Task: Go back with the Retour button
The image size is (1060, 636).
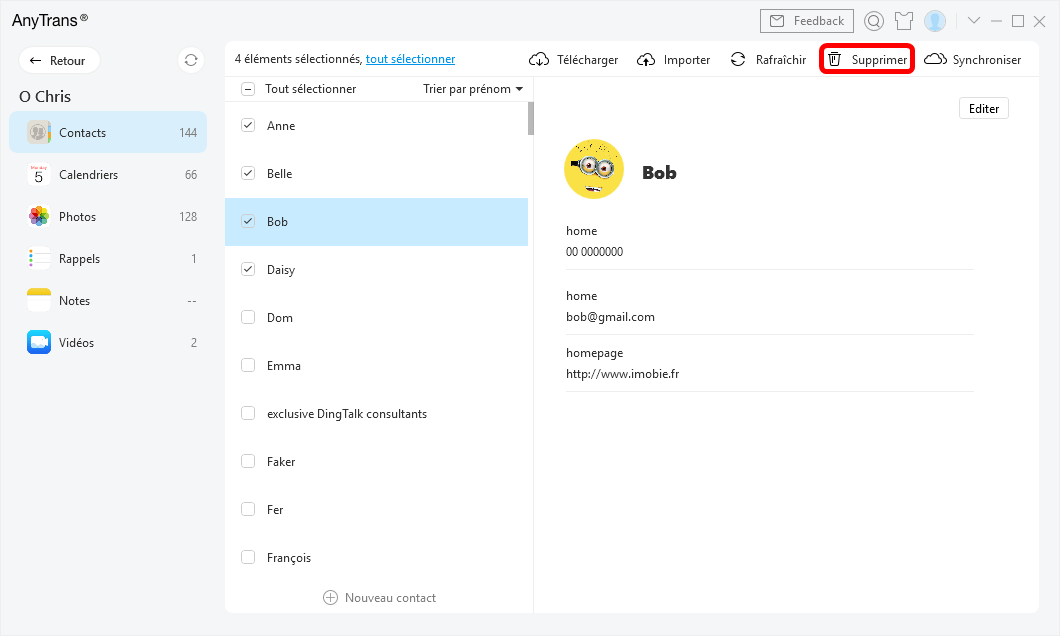Action: (x=59, y=60)
